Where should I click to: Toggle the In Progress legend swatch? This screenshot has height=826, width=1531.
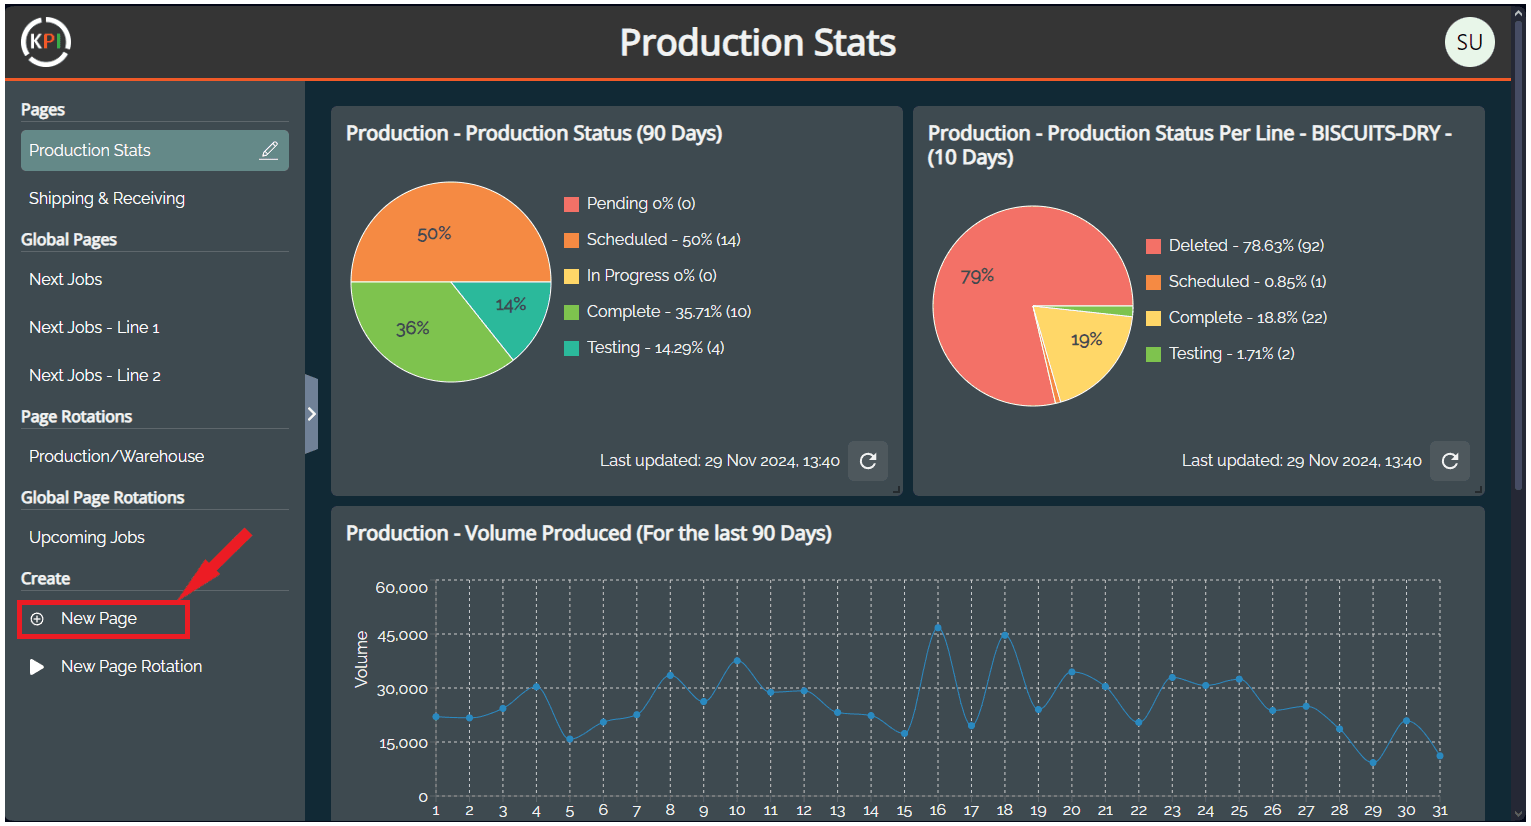tap(572, 276)
